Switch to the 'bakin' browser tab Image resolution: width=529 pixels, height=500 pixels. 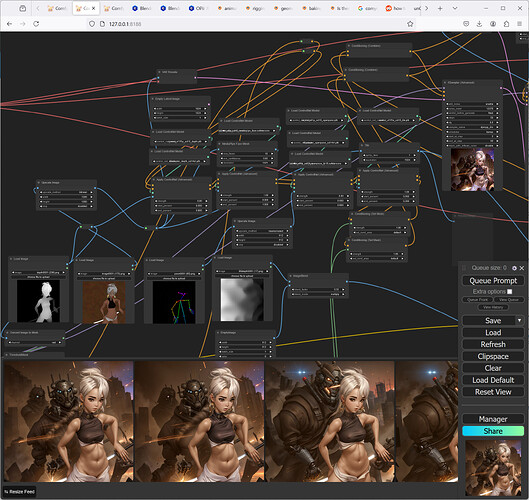(x=312, y=8)
